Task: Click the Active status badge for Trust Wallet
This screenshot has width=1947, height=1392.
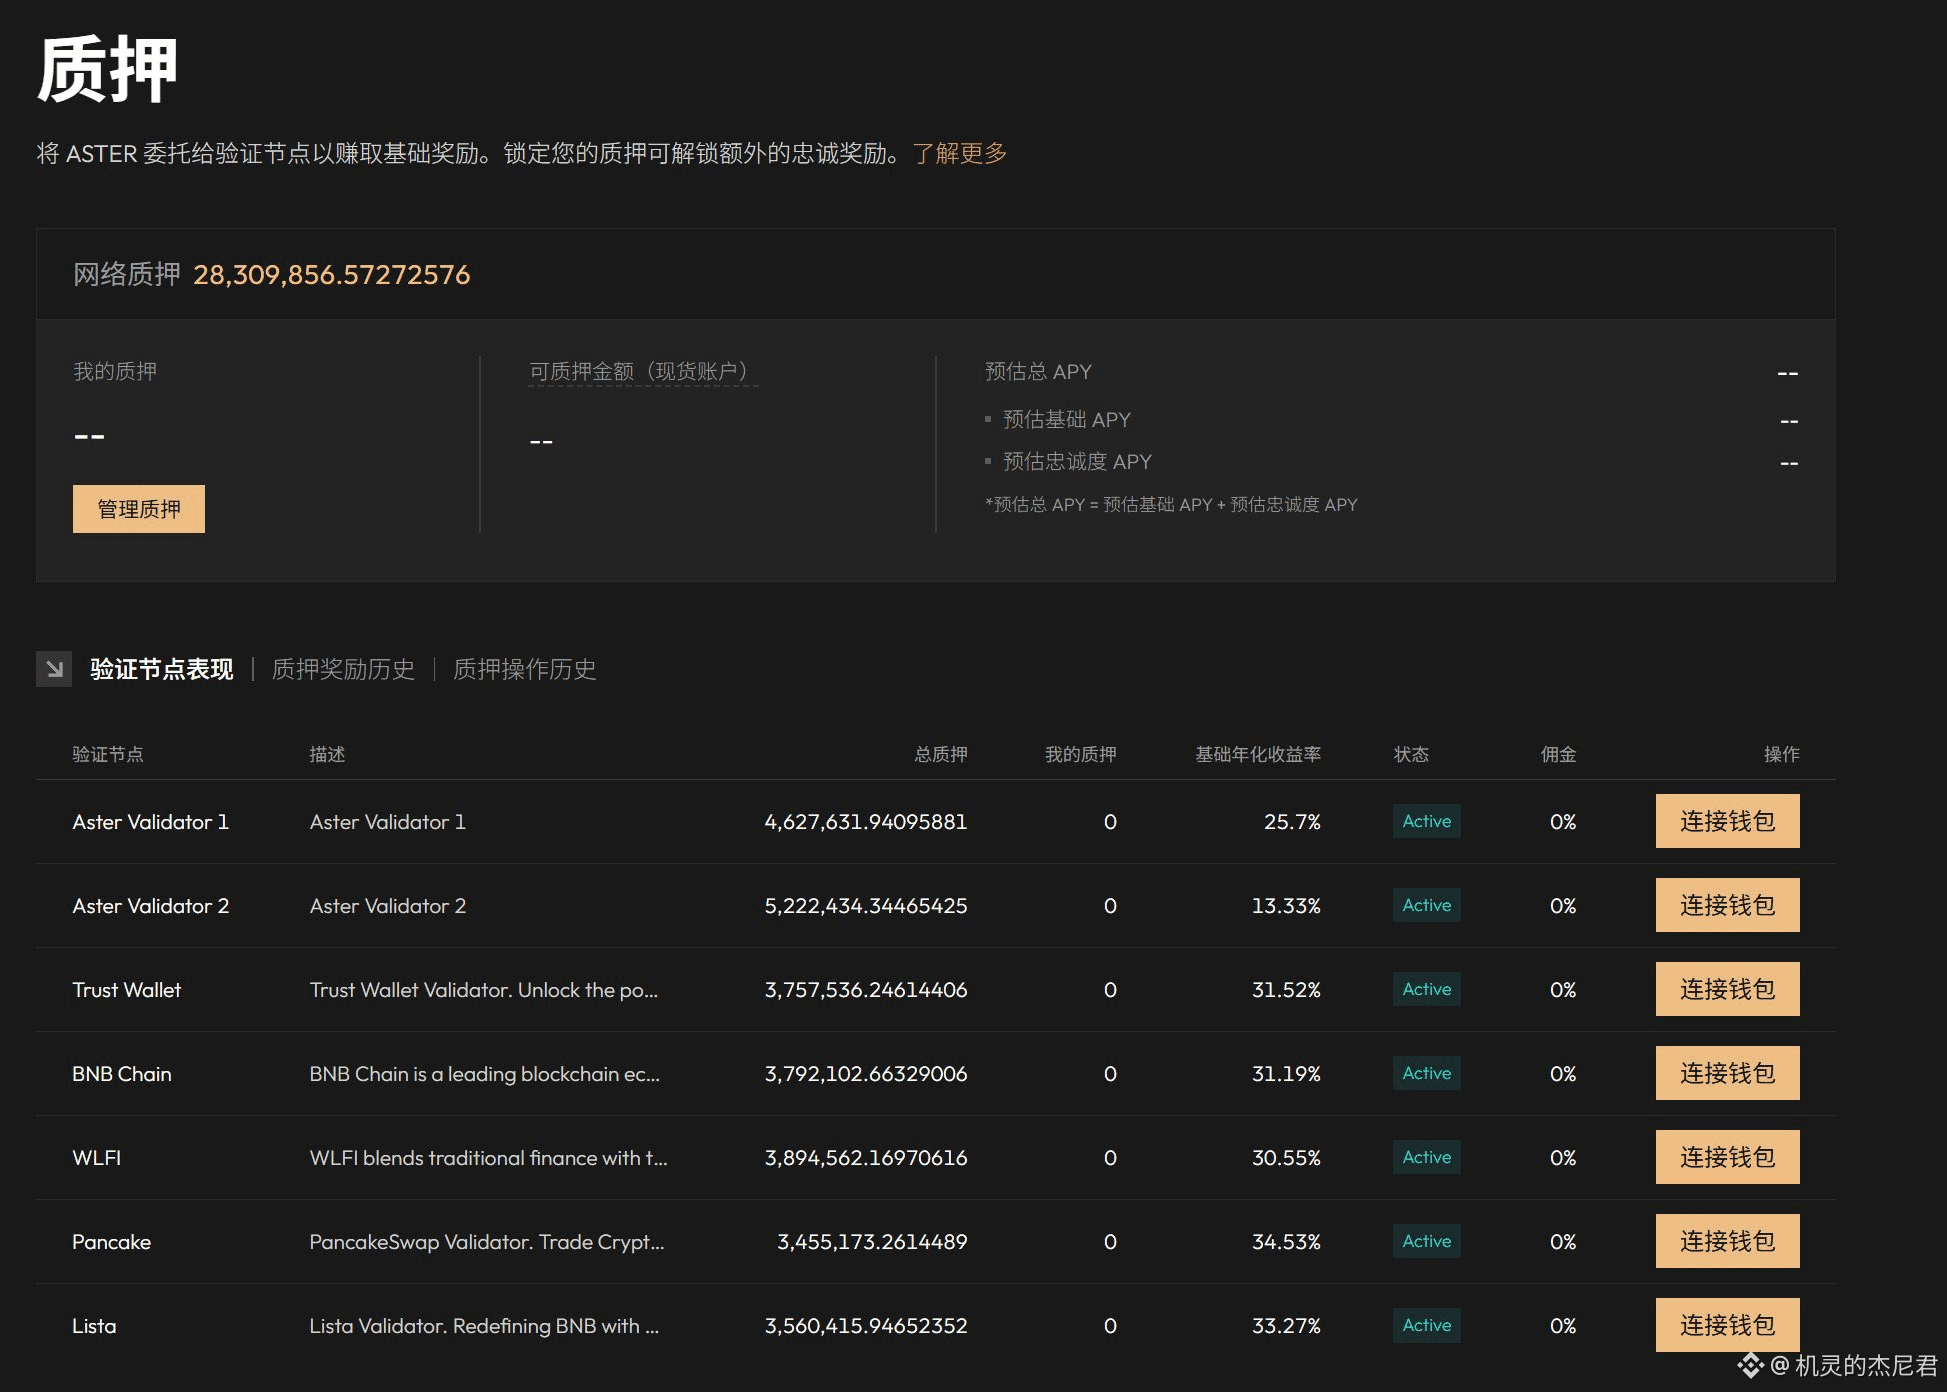Action: click(x=1426, y=989)
